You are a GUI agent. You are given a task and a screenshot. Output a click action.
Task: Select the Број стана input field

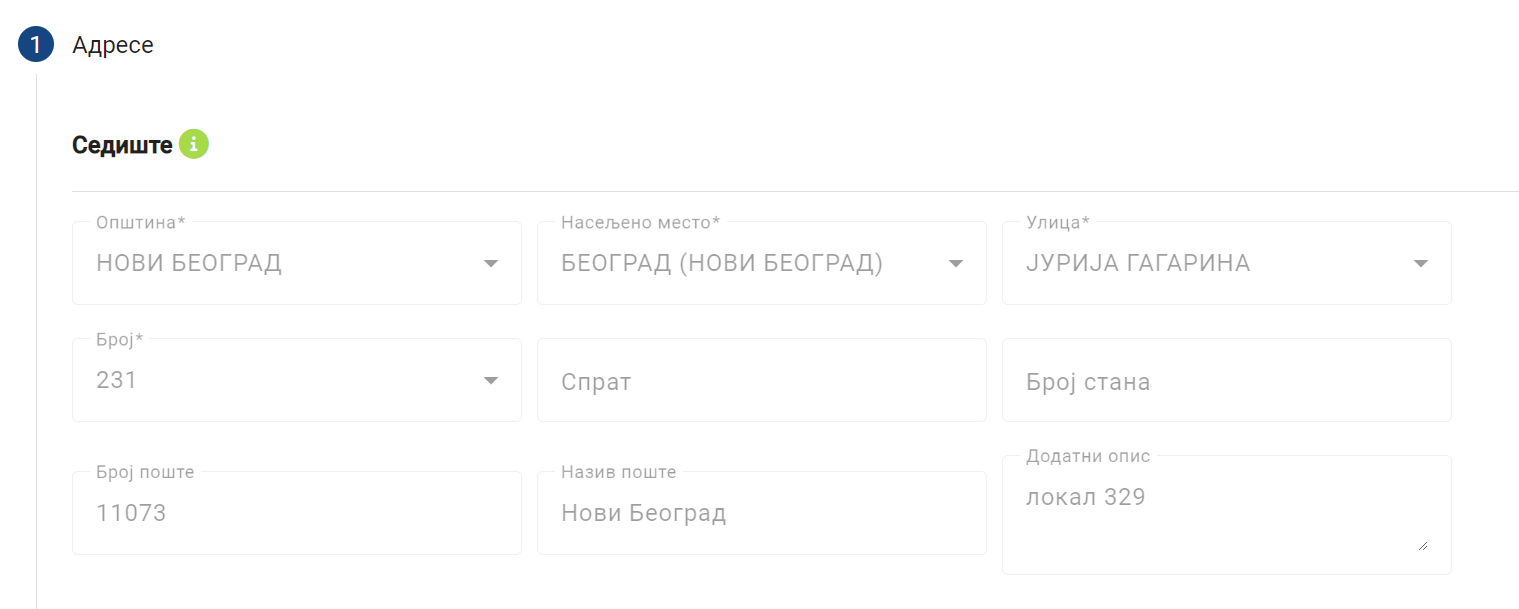[1225, 380]
